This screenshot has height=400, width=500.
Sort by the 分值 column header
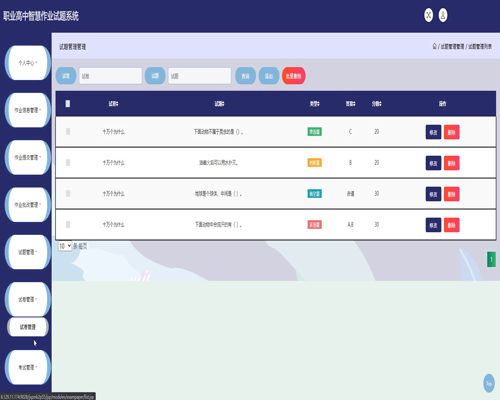pyautogui.click(x=377, y=104)
